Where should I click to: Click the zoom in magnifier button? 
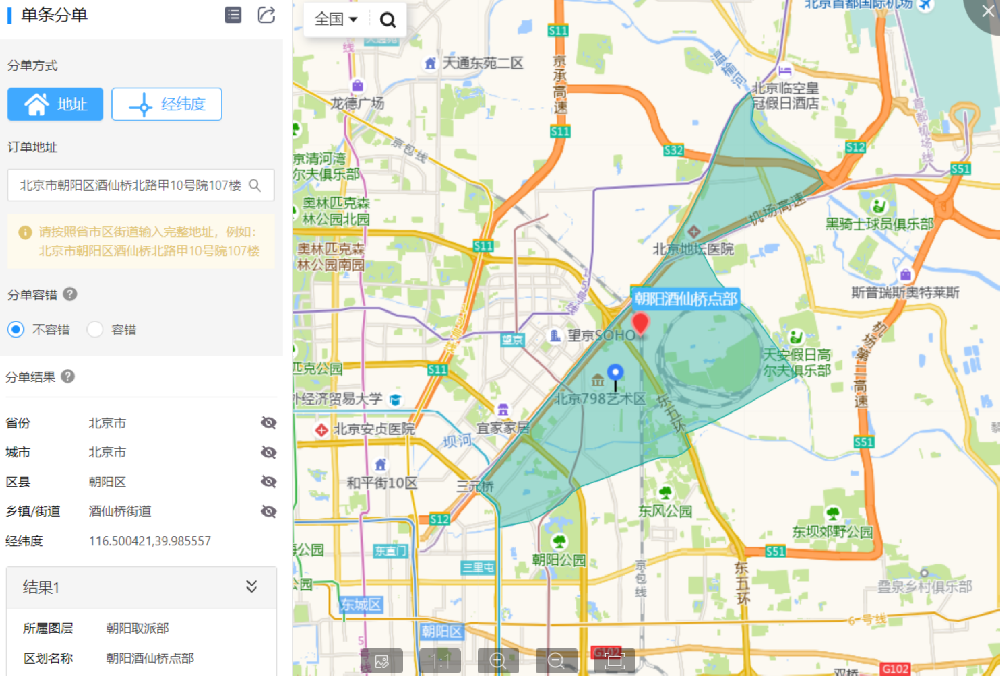coord(497,661)
